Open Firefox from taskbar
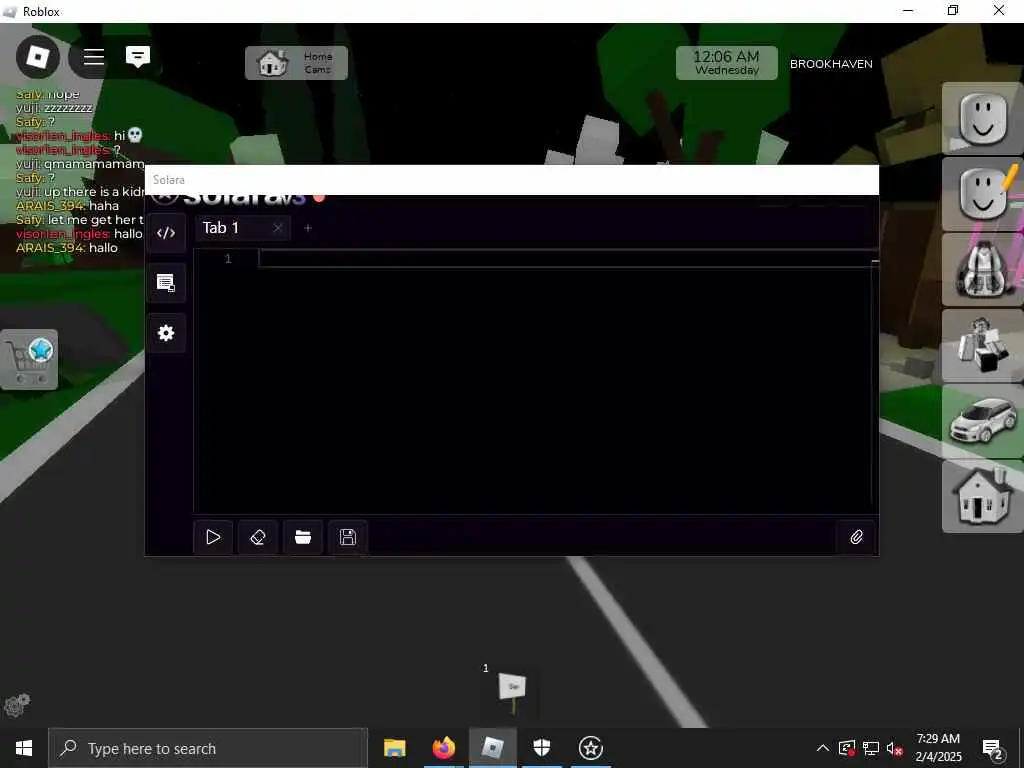Image resolution: width=1024 pixels, height=768 pixels. tap(443, 748)
